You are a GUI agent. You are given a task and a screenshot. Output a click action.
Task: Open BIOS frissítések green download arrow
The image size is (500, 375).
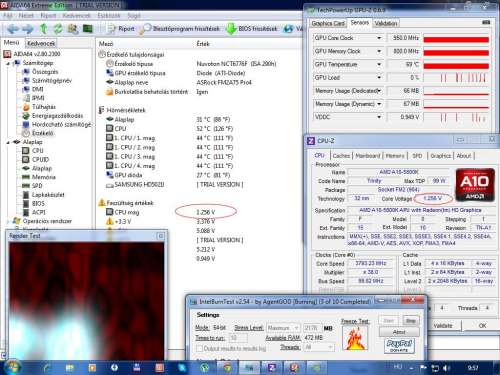(x=251, y=29)
